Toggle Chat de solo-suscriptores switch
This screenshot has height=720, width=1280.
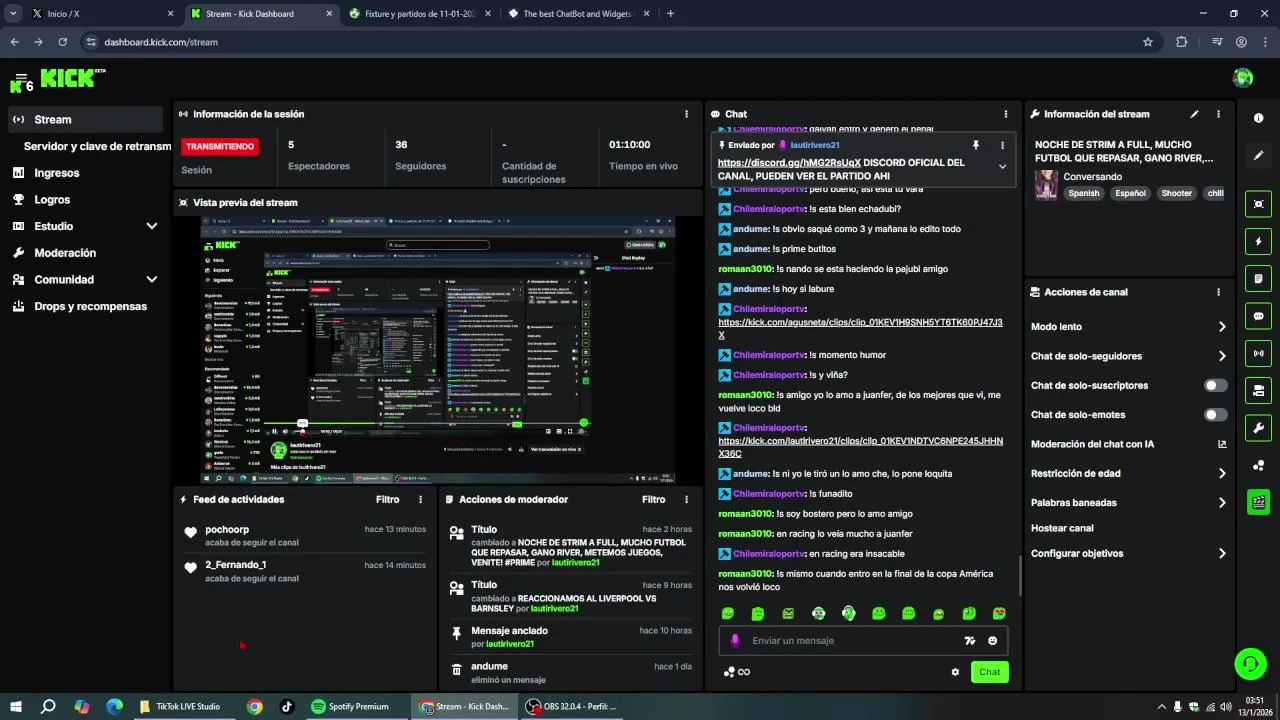coord(1216,385)
